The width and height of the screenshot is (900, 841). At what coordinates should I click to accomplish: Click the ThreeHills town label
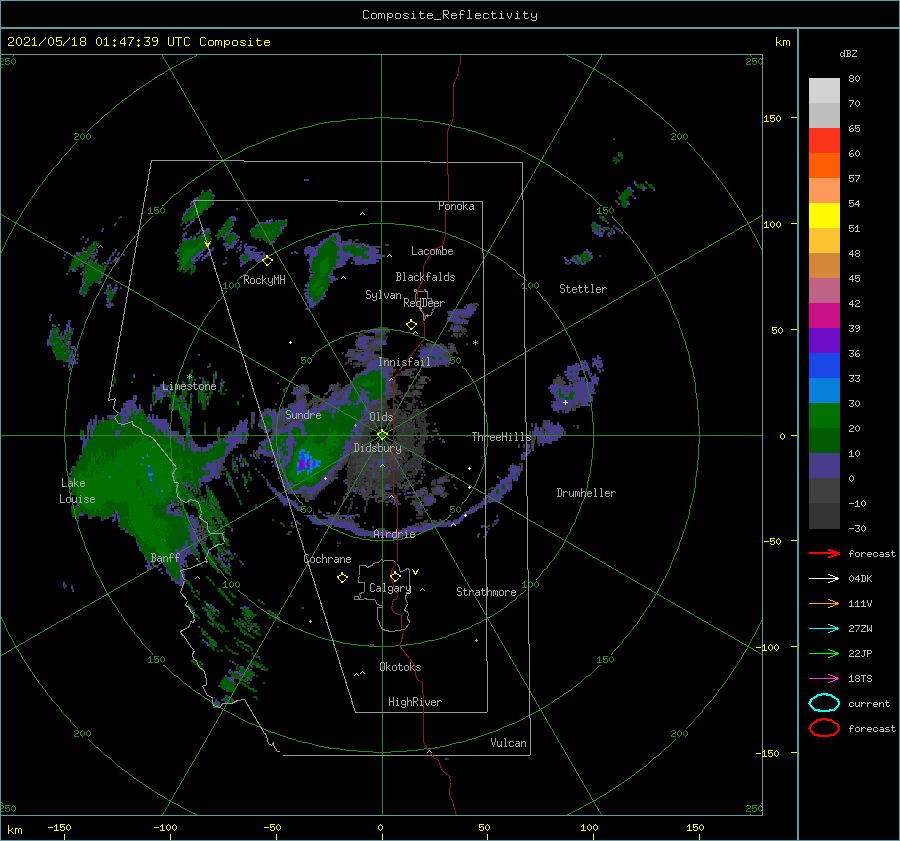[502, 437]
